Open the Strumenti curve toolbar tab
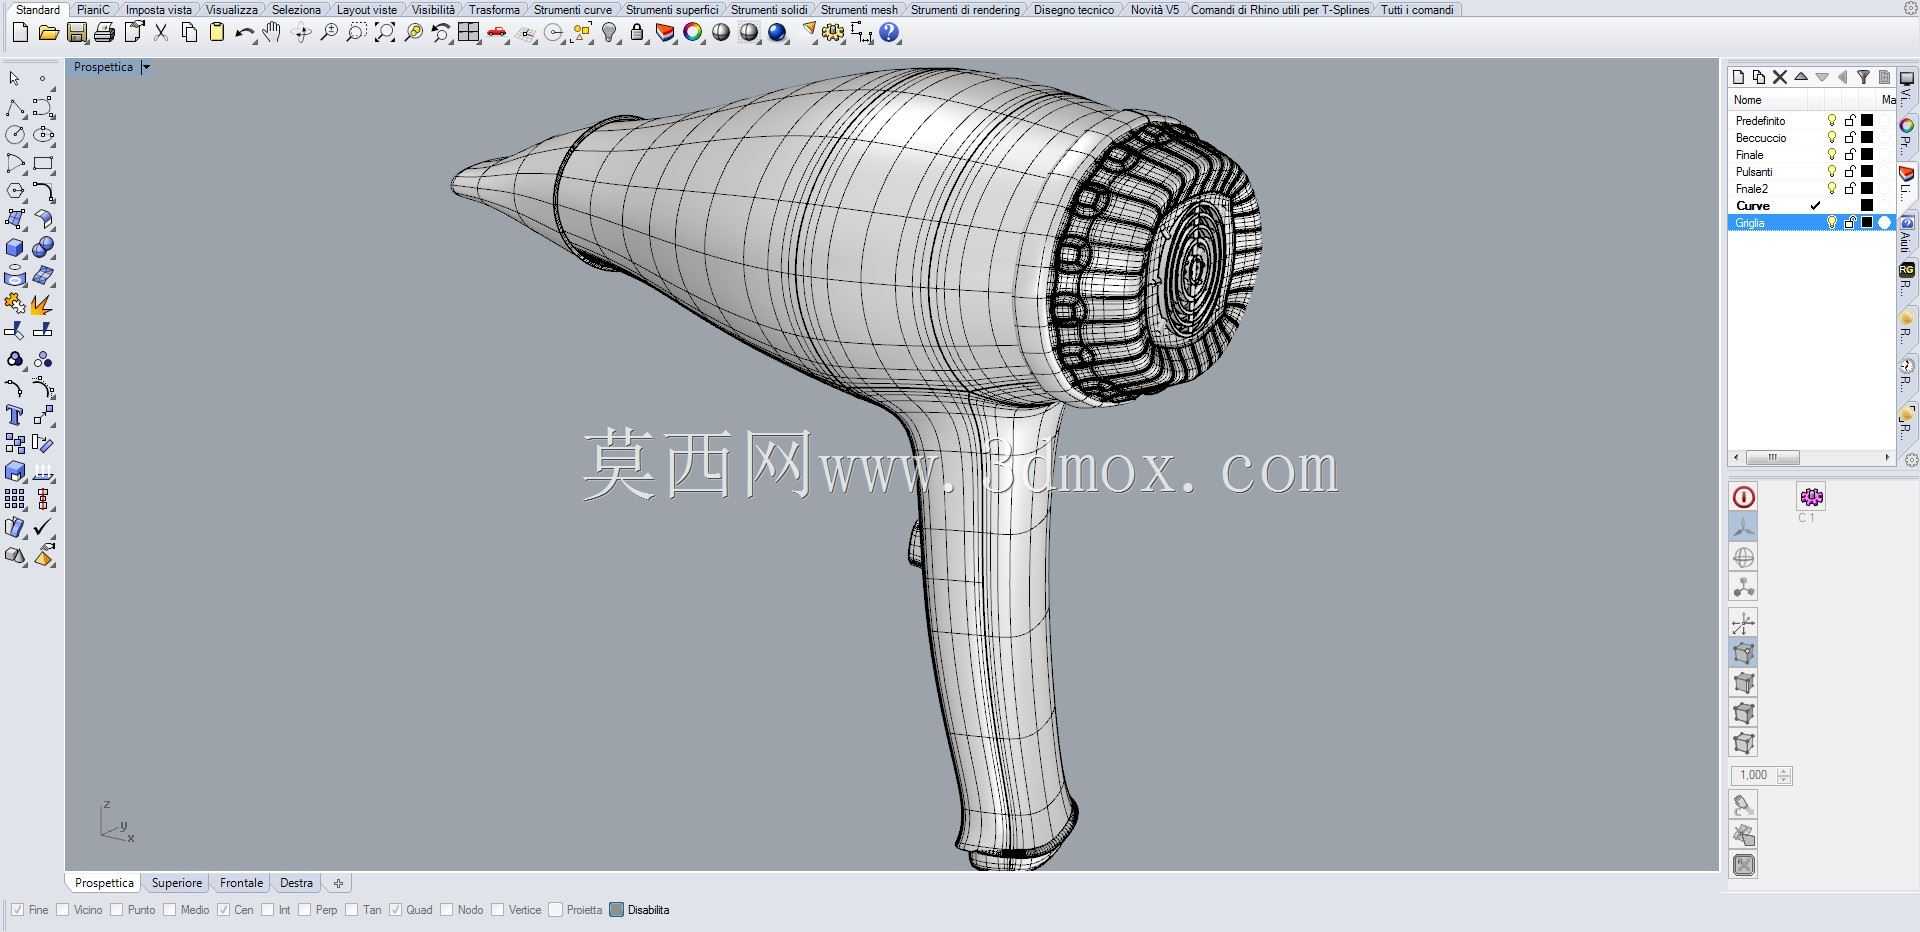The image size is (1920, 932). pos(573,10)
